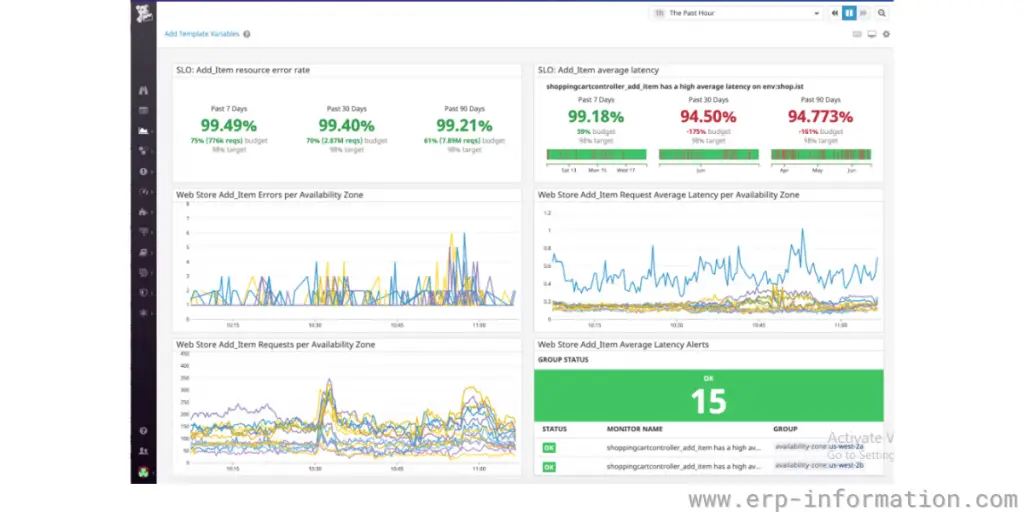Click the 1h time range badge
Image resolution: width=1024 pixels, height=512 pixels.
(659, 13)
